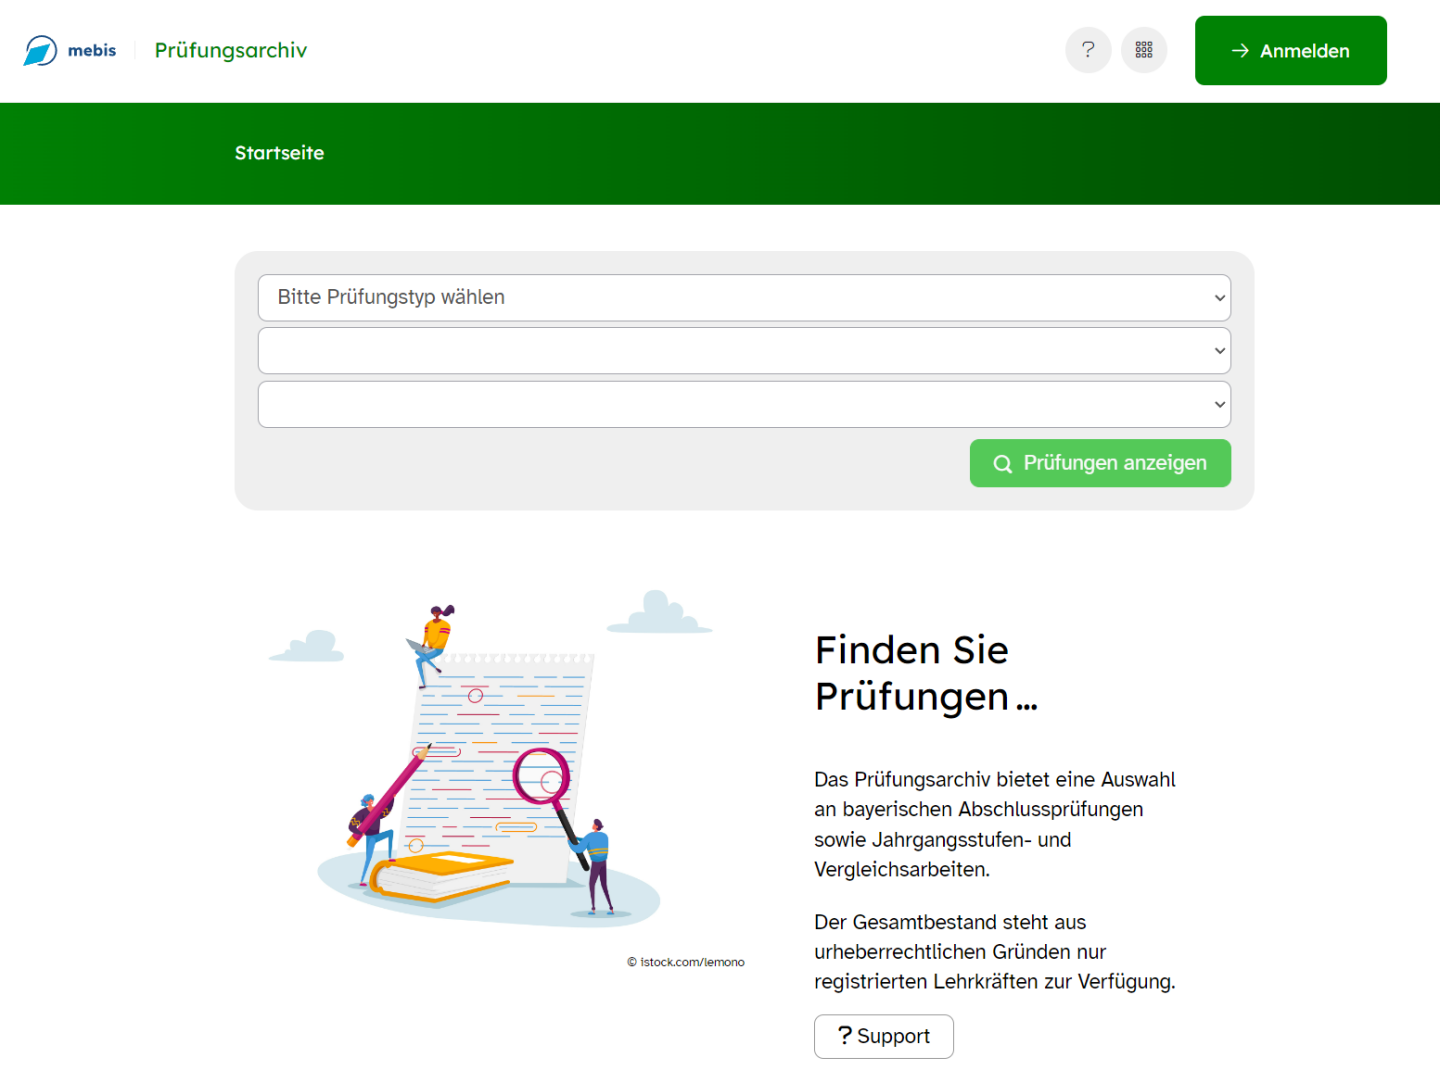Viewport: 1440px width, 1070px height.
Task: Click the Prüfungen anzeigen button
Action: [x=1100, y=463]
